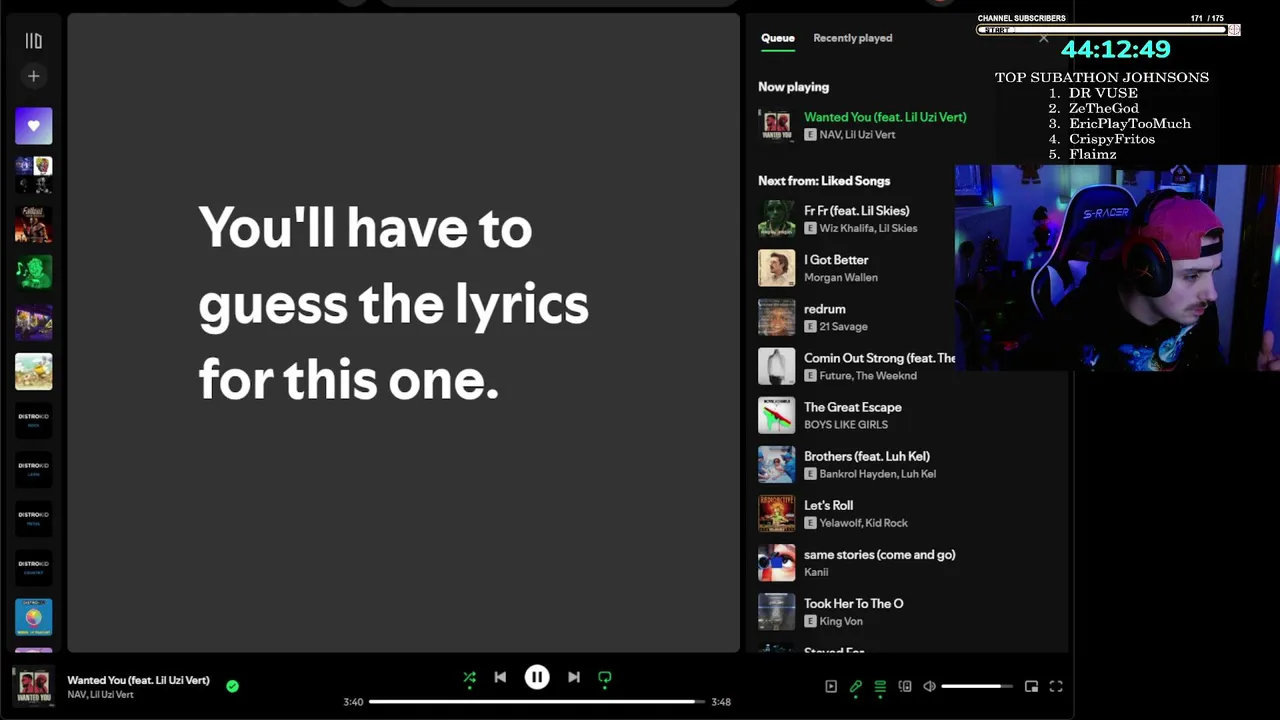Click Wanted You title in bottom player bar
Viewport: 1280px width, 720px height.
[138, 680]
